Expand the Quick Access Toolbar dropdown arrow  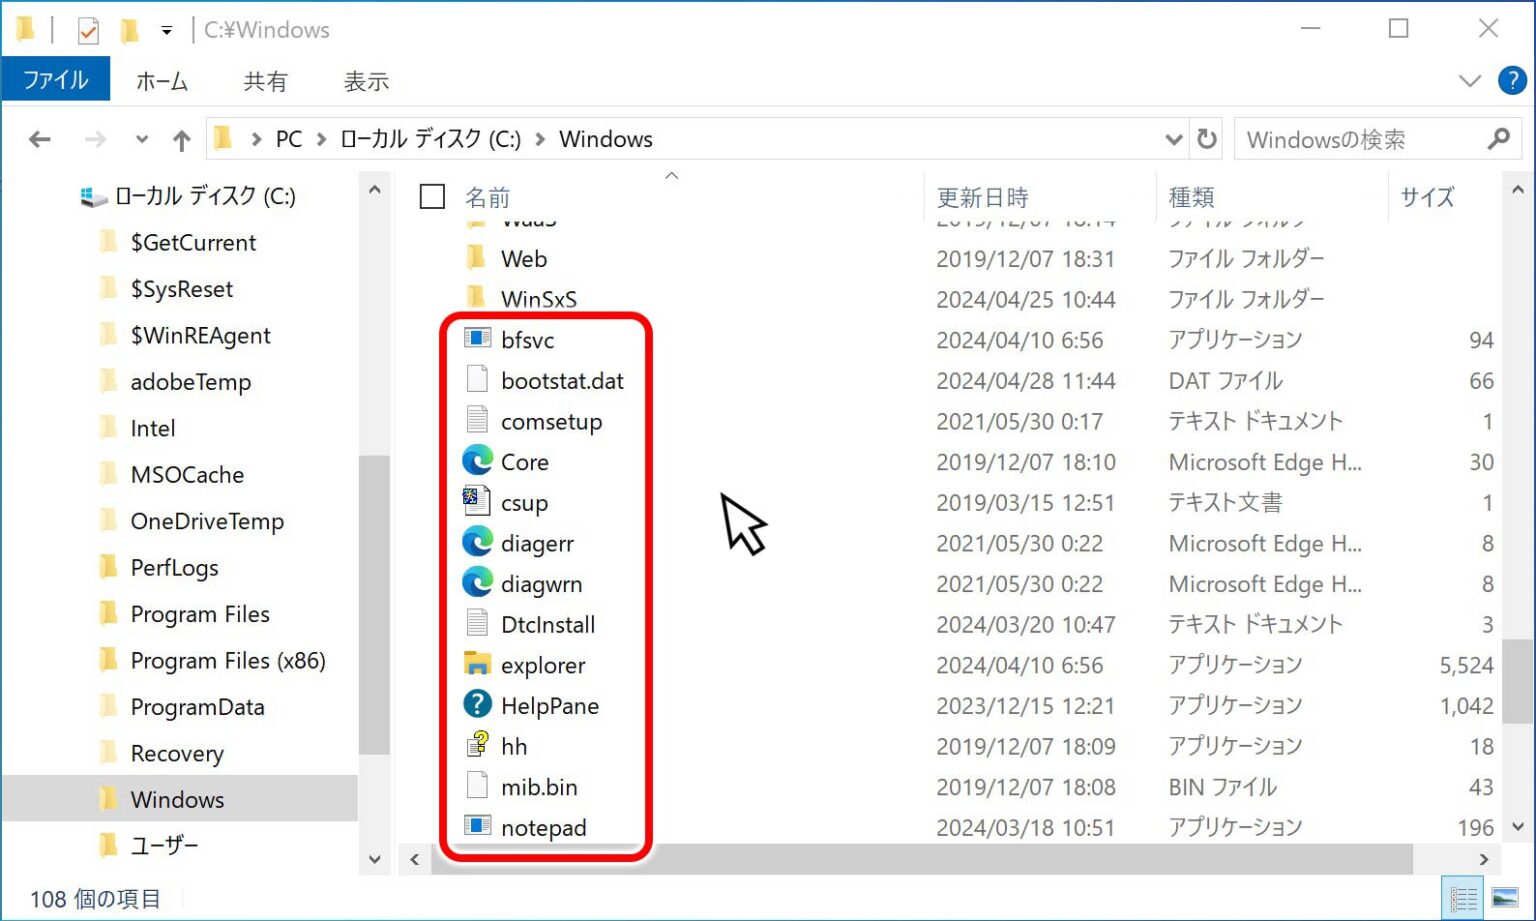click(x=168, y=29)
